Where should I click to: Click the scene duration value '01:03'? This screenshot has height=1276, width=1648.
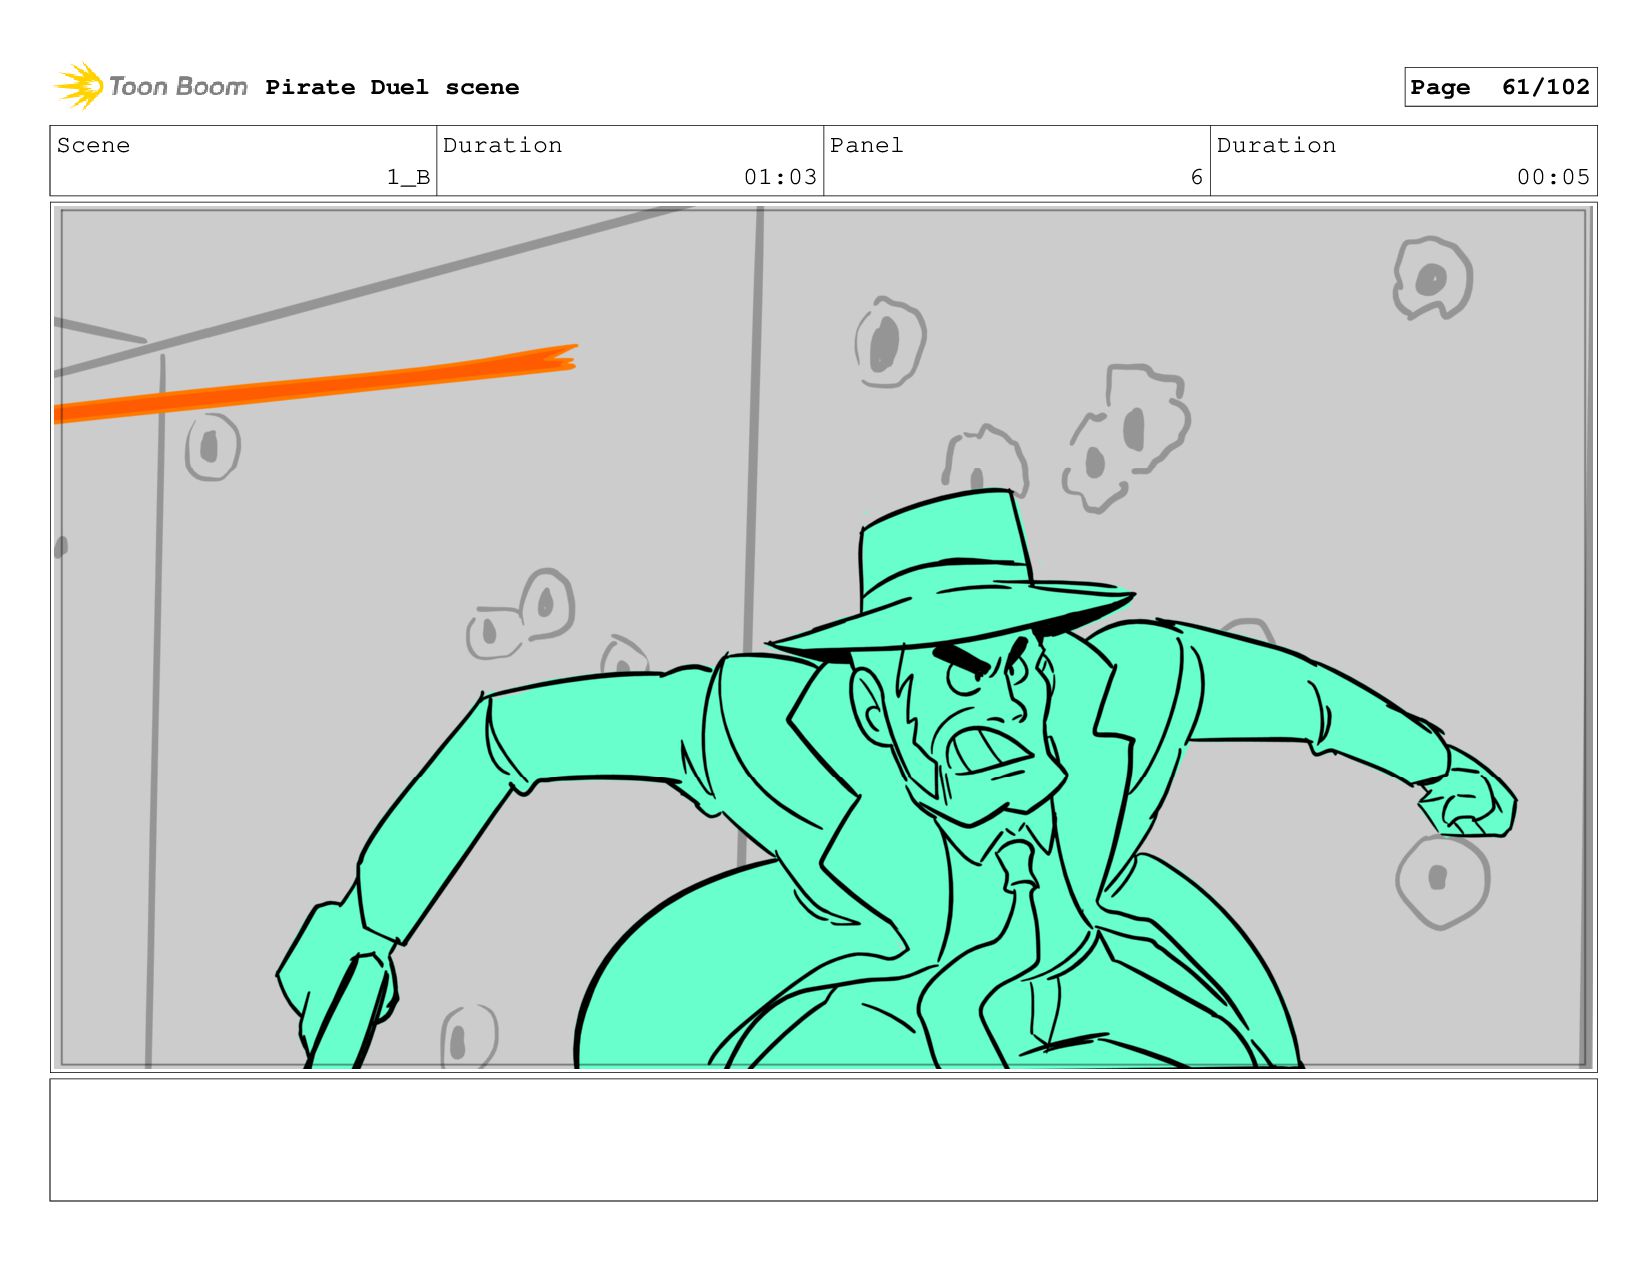pos(780,178)
